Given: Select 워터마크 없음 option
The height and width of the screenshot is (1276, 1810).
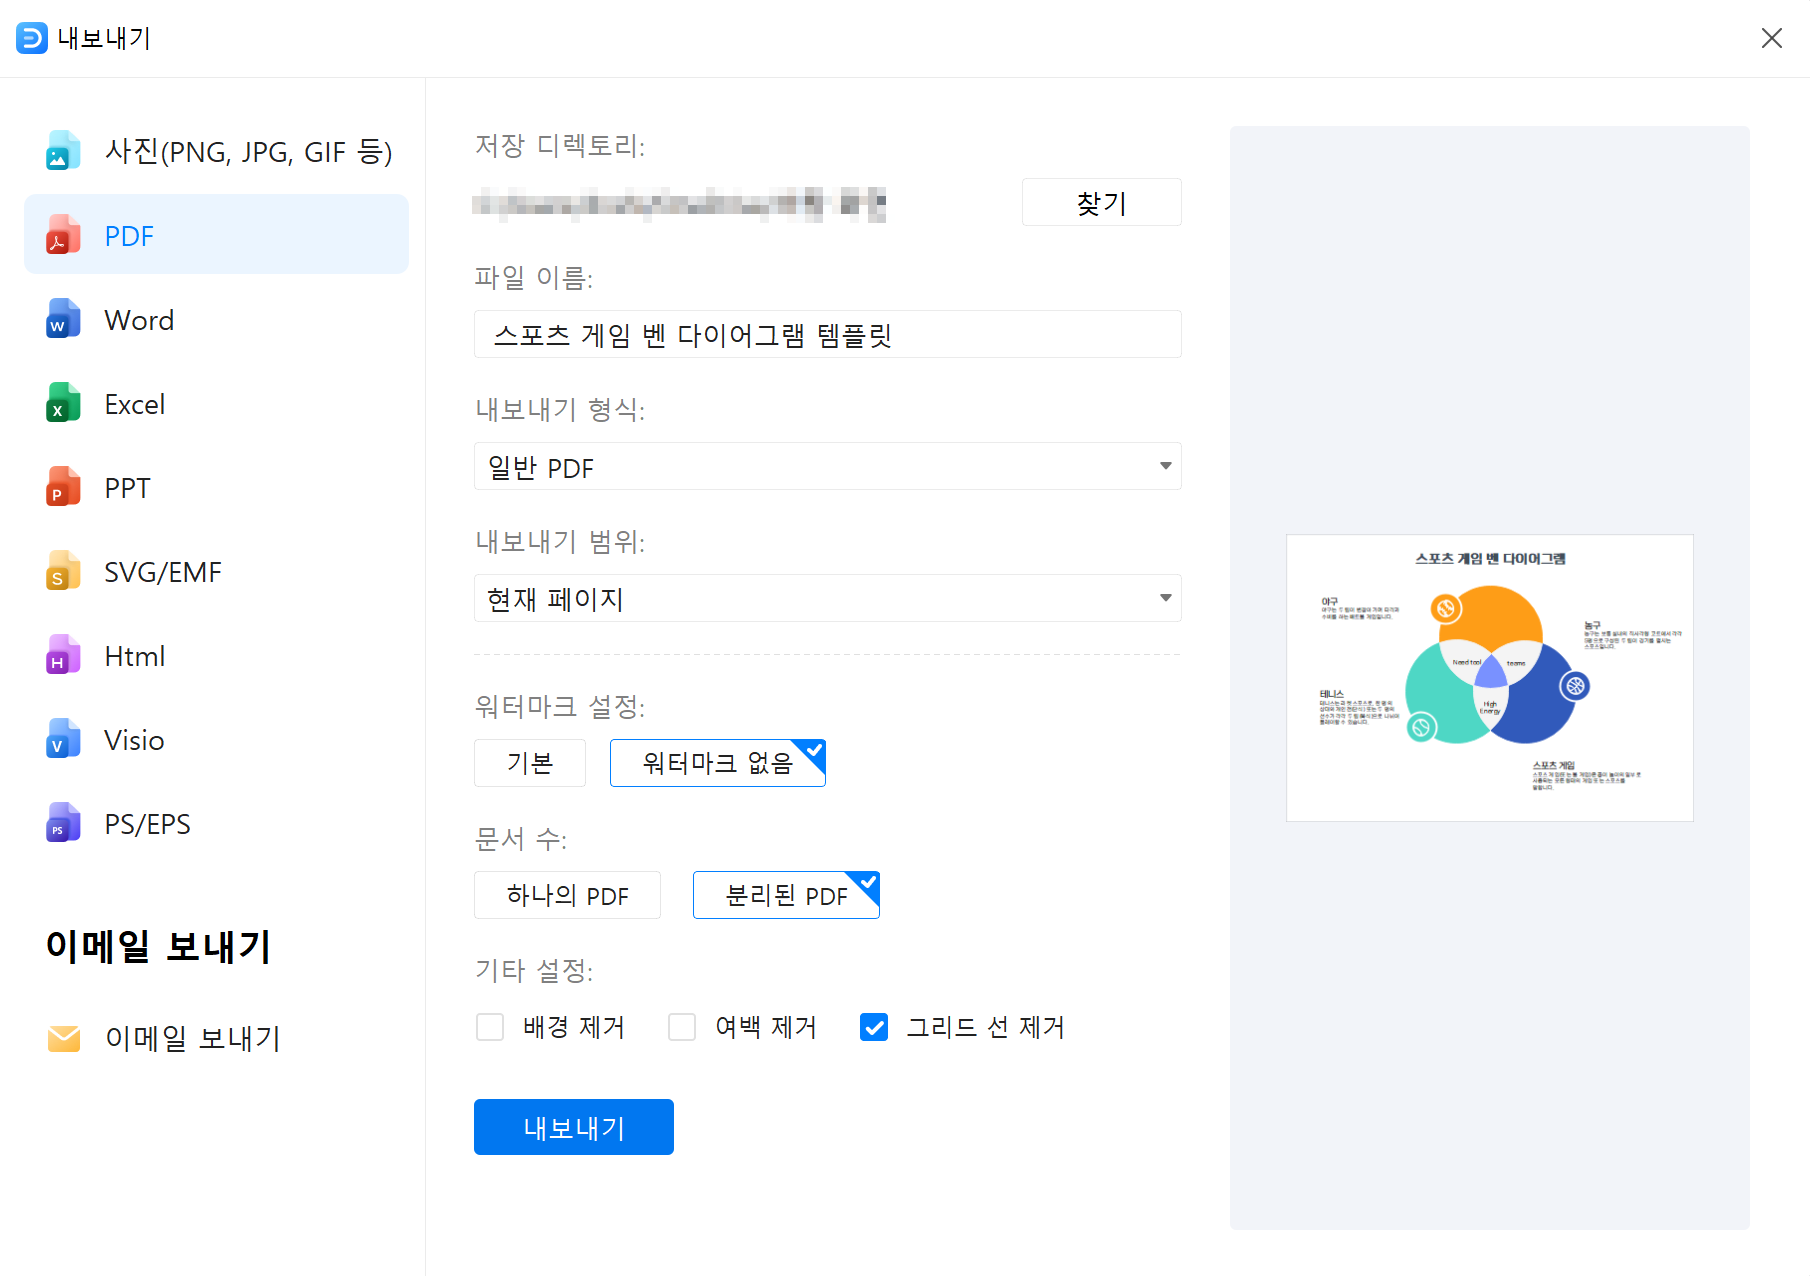Looking at the screenshot, I should [x=717, y=763].
